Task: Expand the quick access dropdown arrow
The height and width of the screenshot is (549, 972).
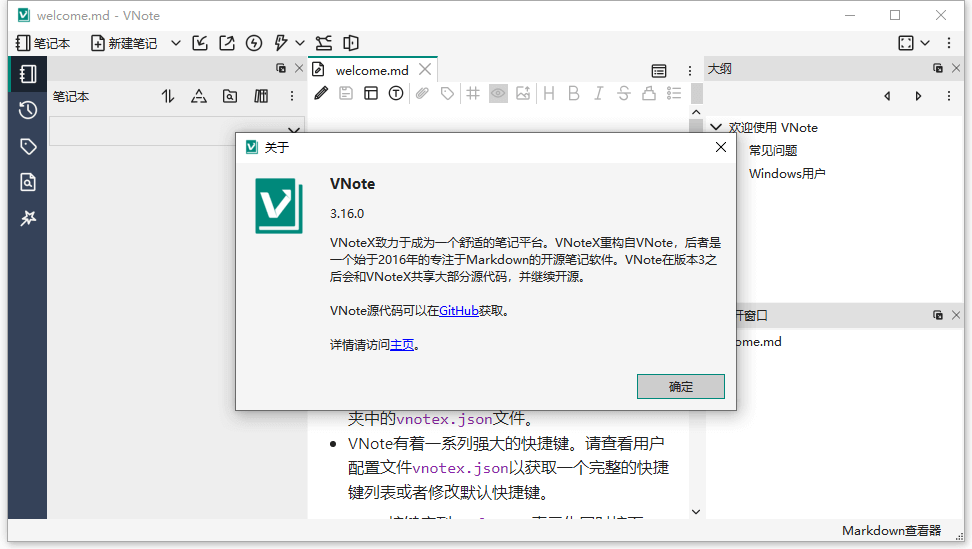Action: click(x=300, y=43)
